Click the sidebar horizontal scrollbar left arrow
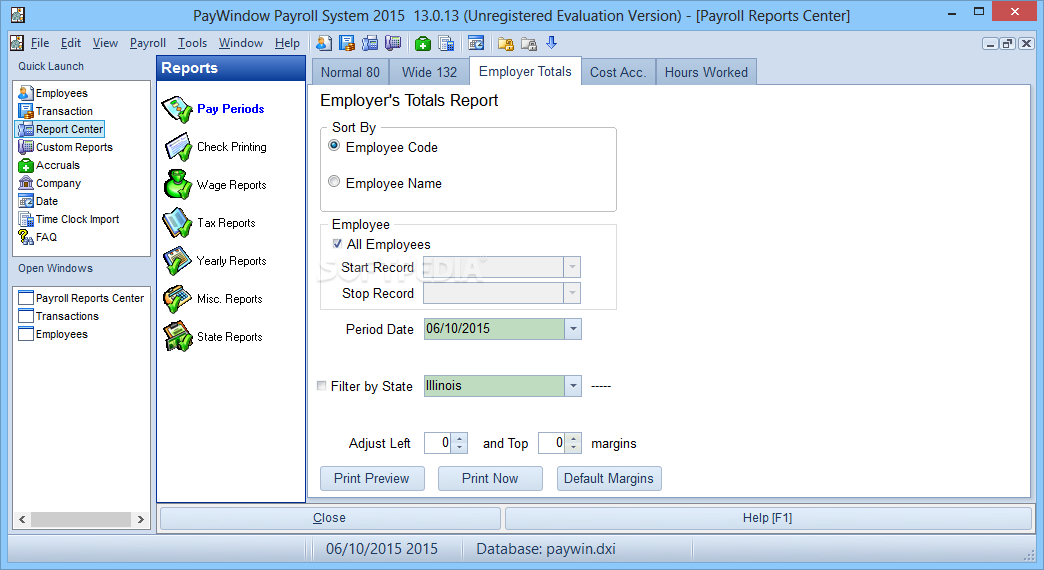 (x=23, y=519)
